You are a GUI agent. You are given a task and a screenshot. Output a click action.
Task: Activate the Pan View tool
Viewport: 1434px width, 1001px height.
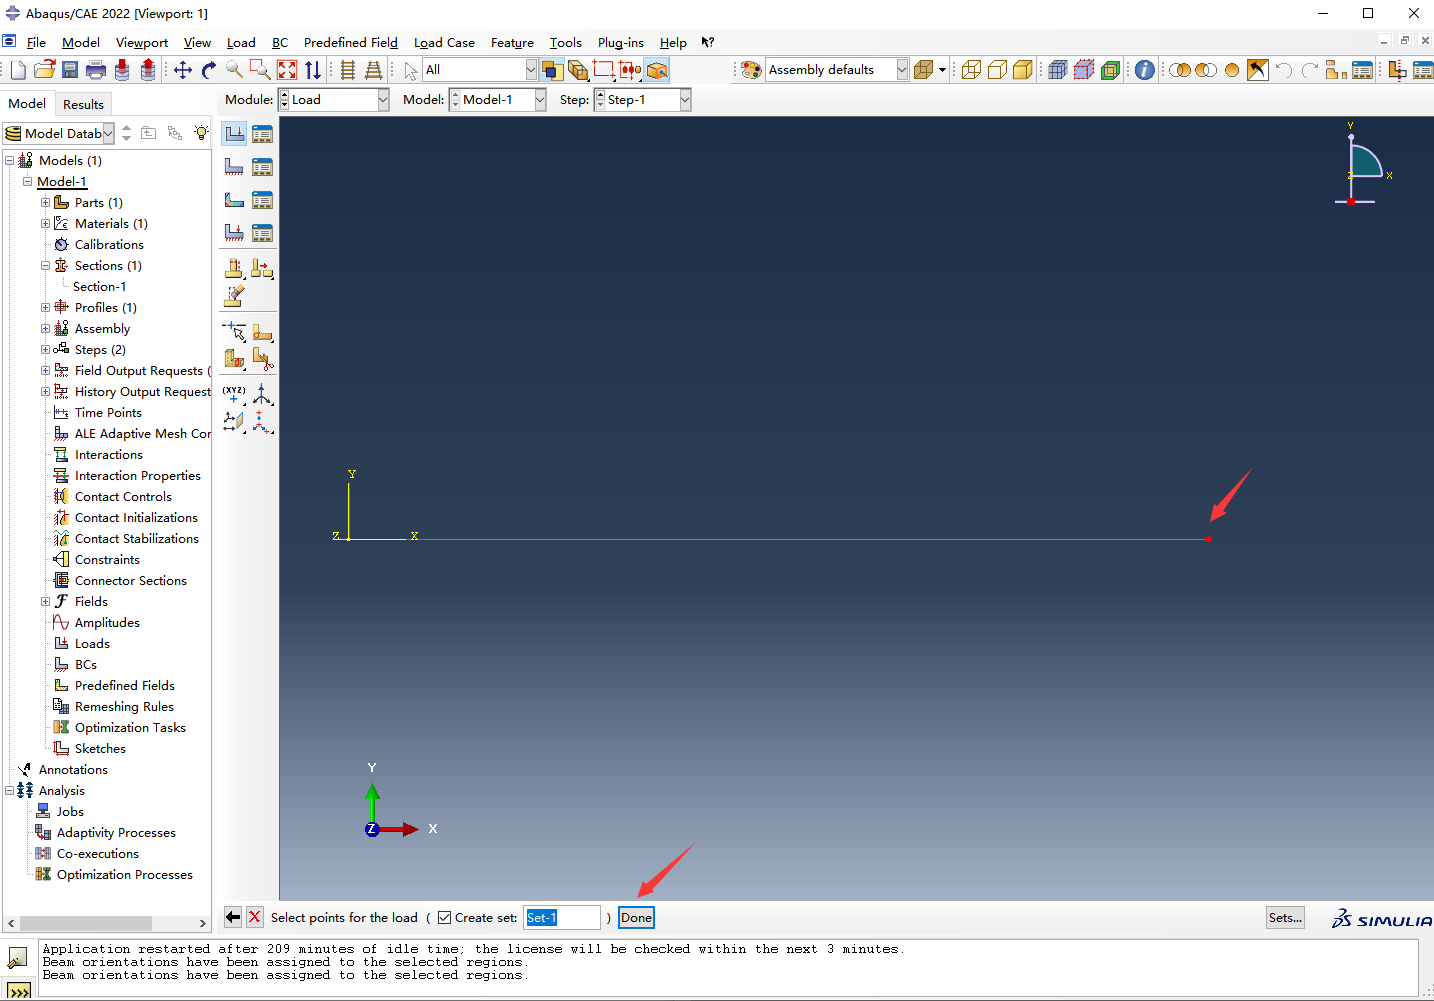pyautogui.click(x=183, y=70)
